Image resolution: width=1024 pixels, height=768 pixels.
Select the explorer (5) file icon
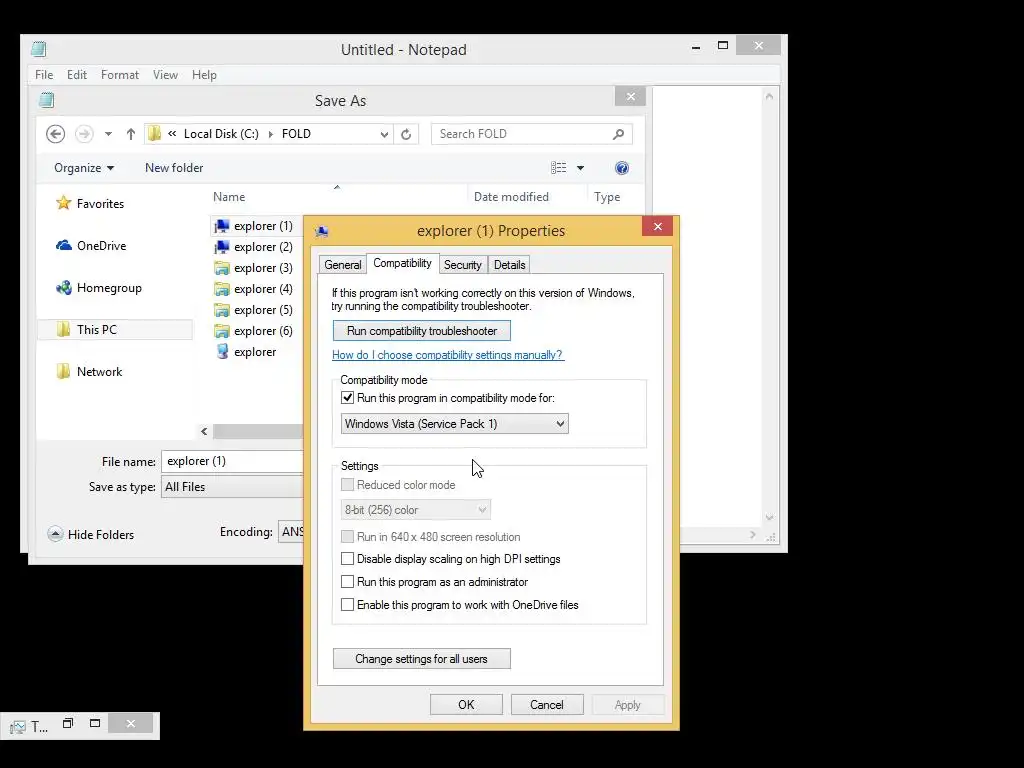[222, 310]
